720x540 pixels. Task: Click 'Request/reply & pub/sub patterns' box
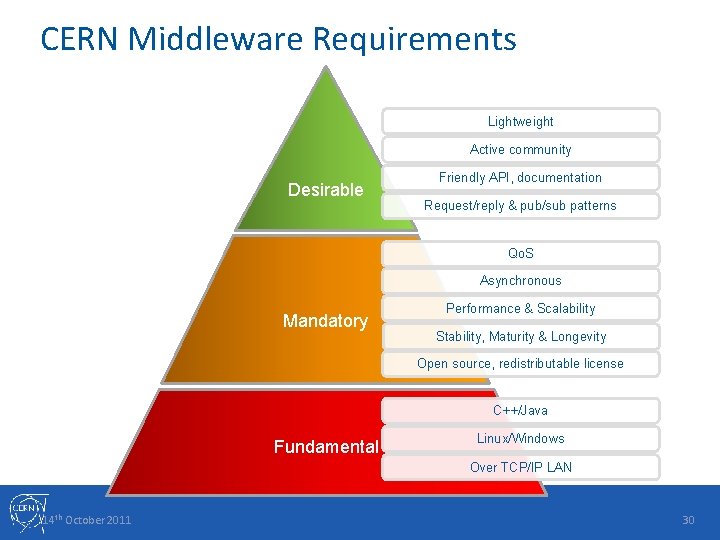[x=520, y=205]
